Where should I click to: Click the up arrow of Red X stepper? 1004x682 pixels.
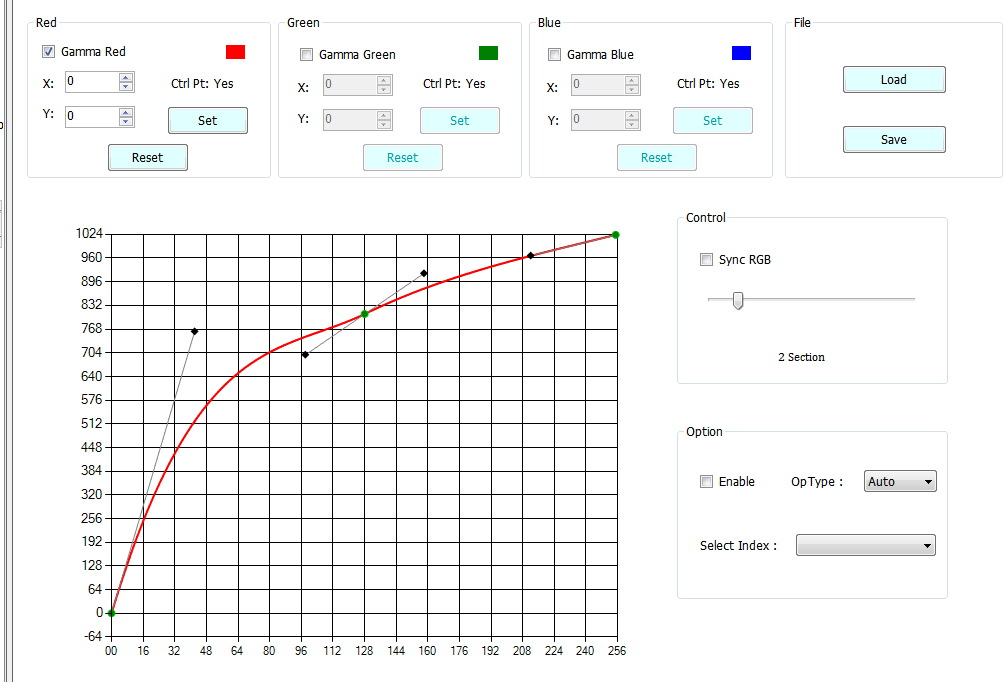coord(128,78)
